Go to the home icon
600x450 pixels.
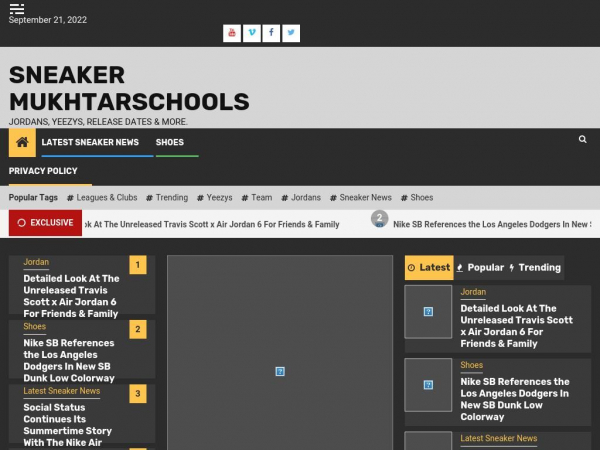coord(22,143)
